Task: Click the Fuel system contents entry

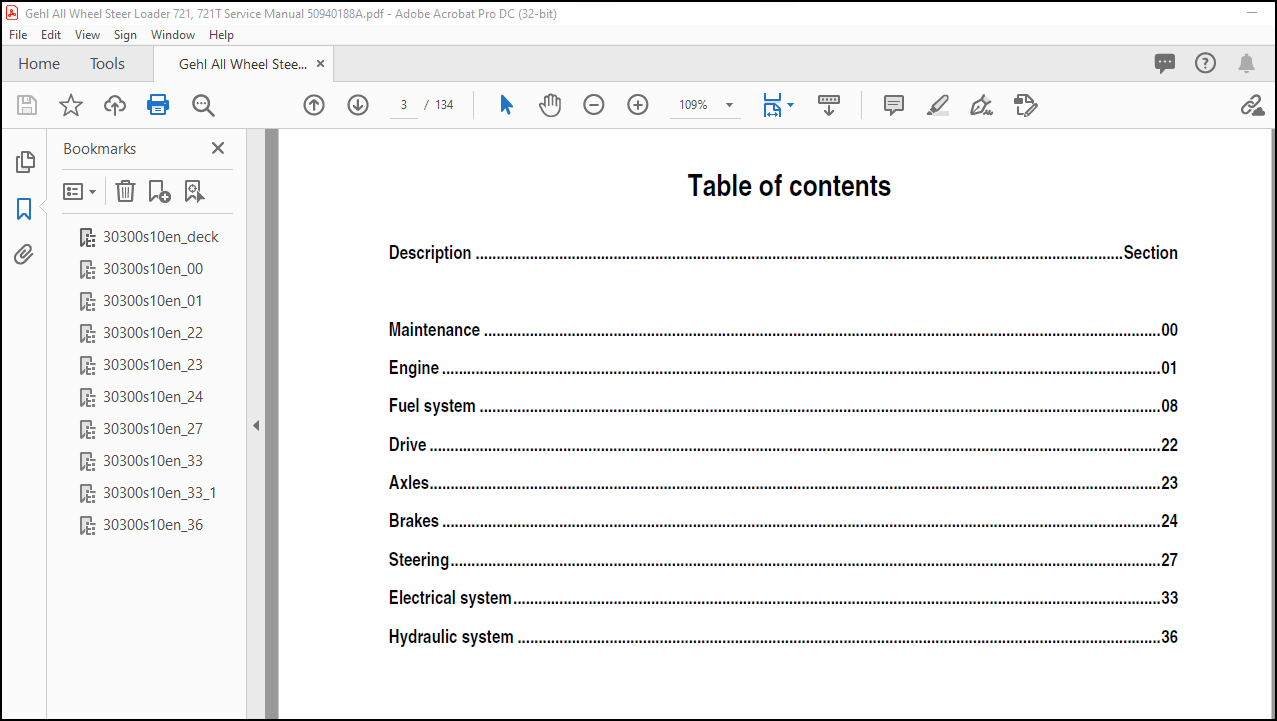Action: pos(783,406)
